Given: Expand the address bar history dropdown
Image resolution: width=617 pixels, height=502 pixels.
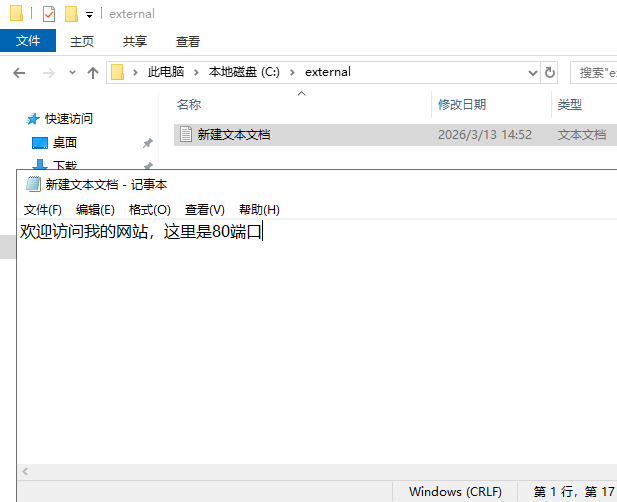Looking at the screenshot, I should point(532,73).
